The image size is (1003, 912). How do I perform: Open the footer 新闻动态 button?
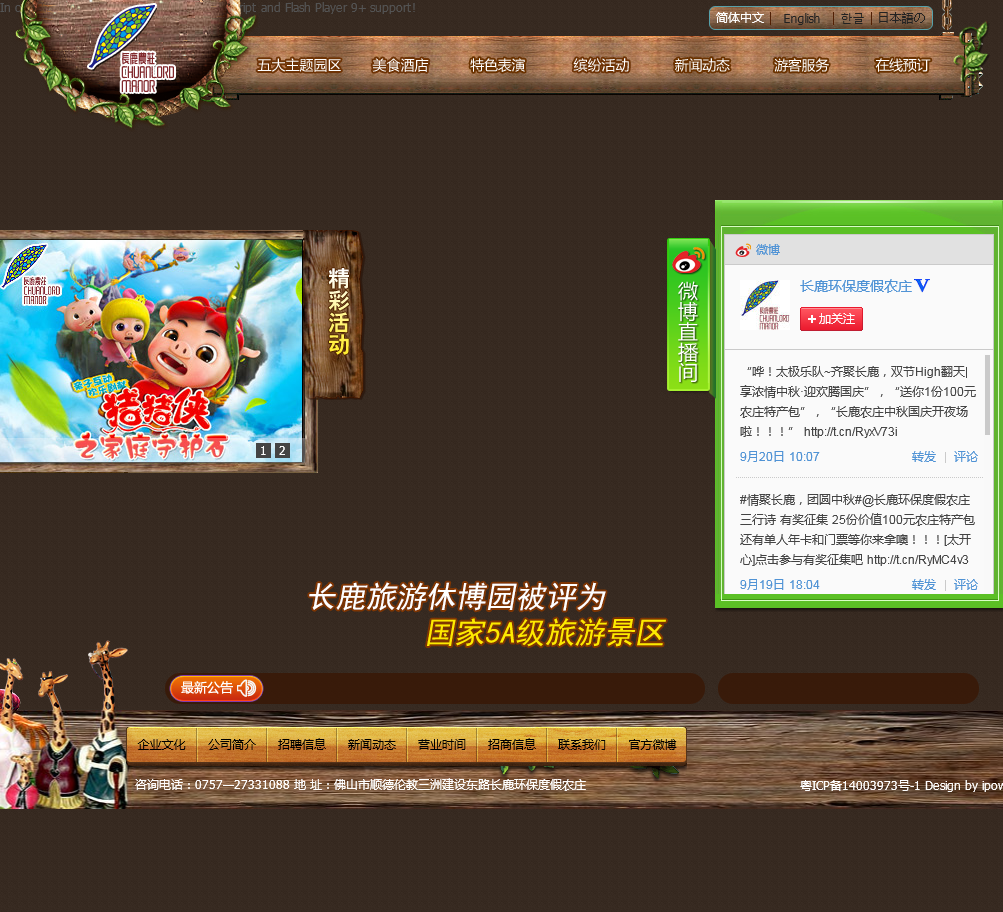pyautogui.click(x=372, y=744)
